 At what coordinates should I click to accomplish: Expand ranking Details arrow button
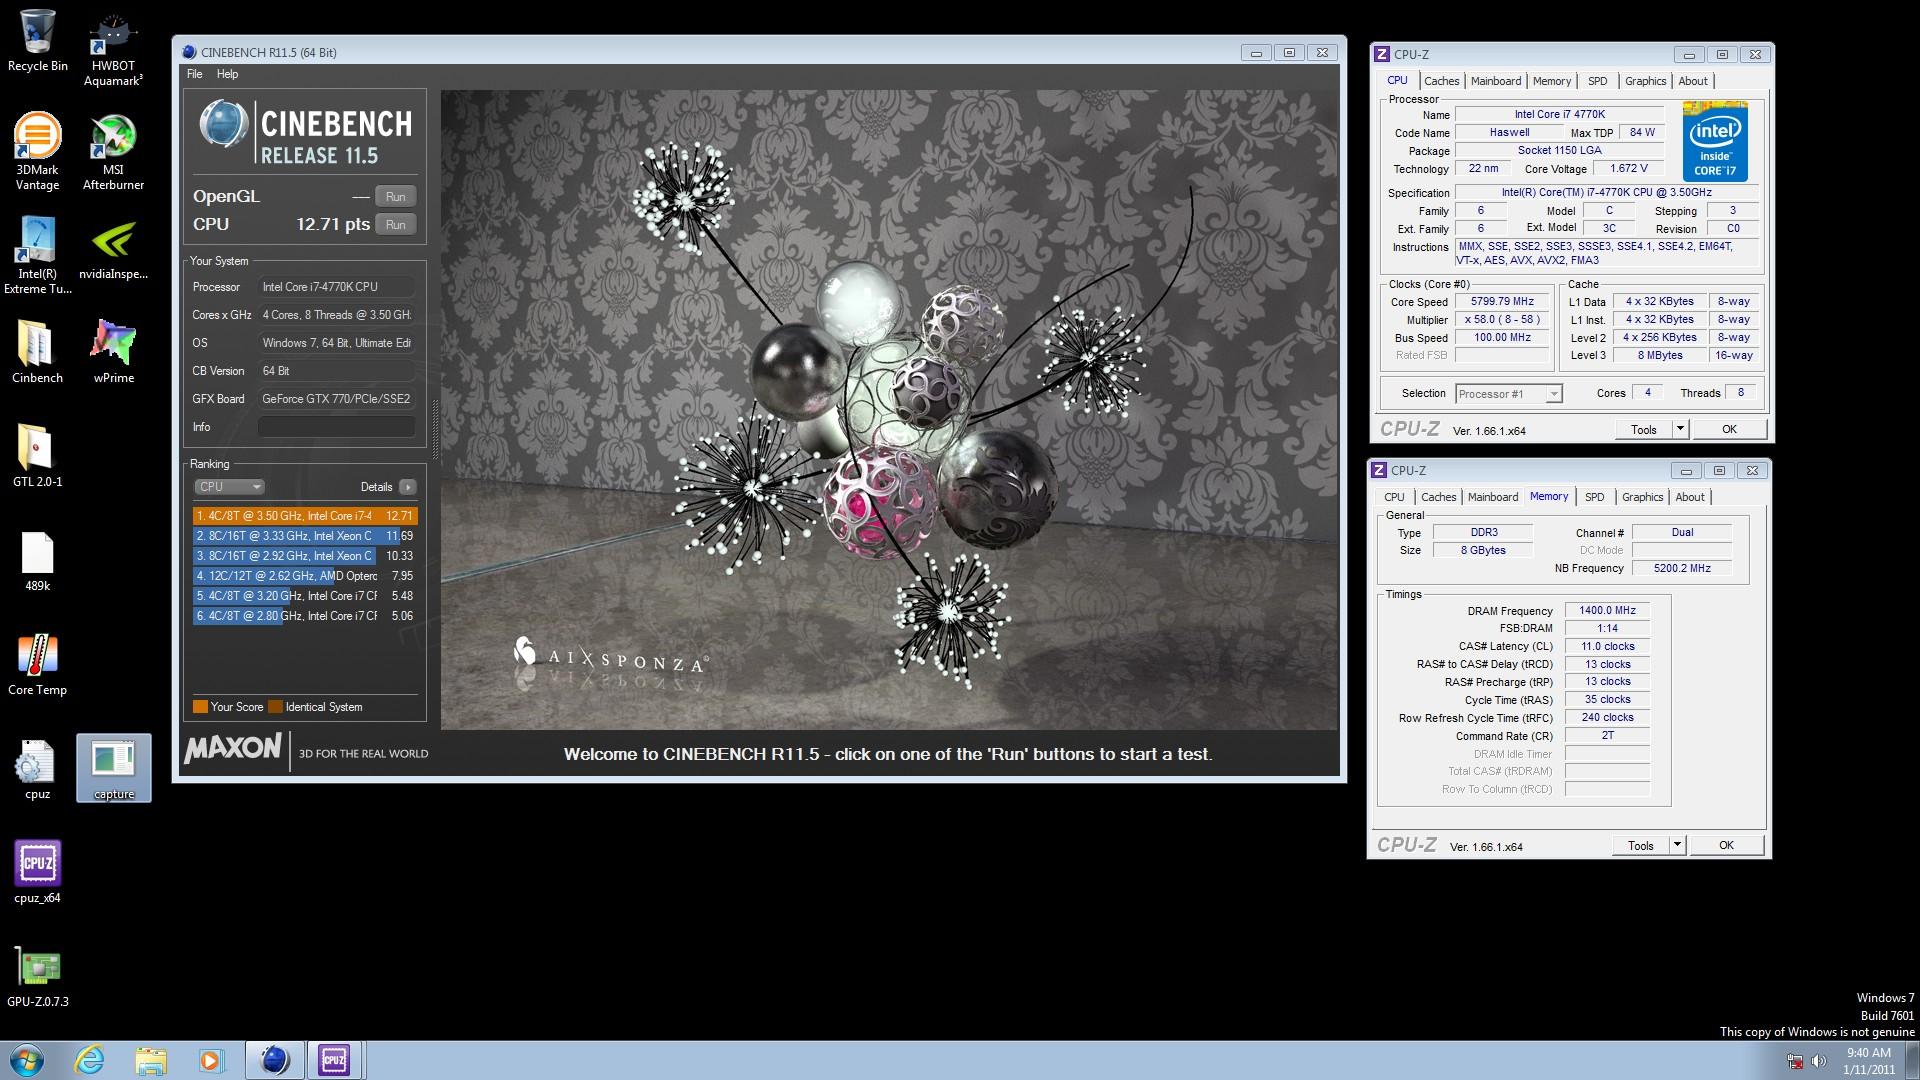[407, 487]
